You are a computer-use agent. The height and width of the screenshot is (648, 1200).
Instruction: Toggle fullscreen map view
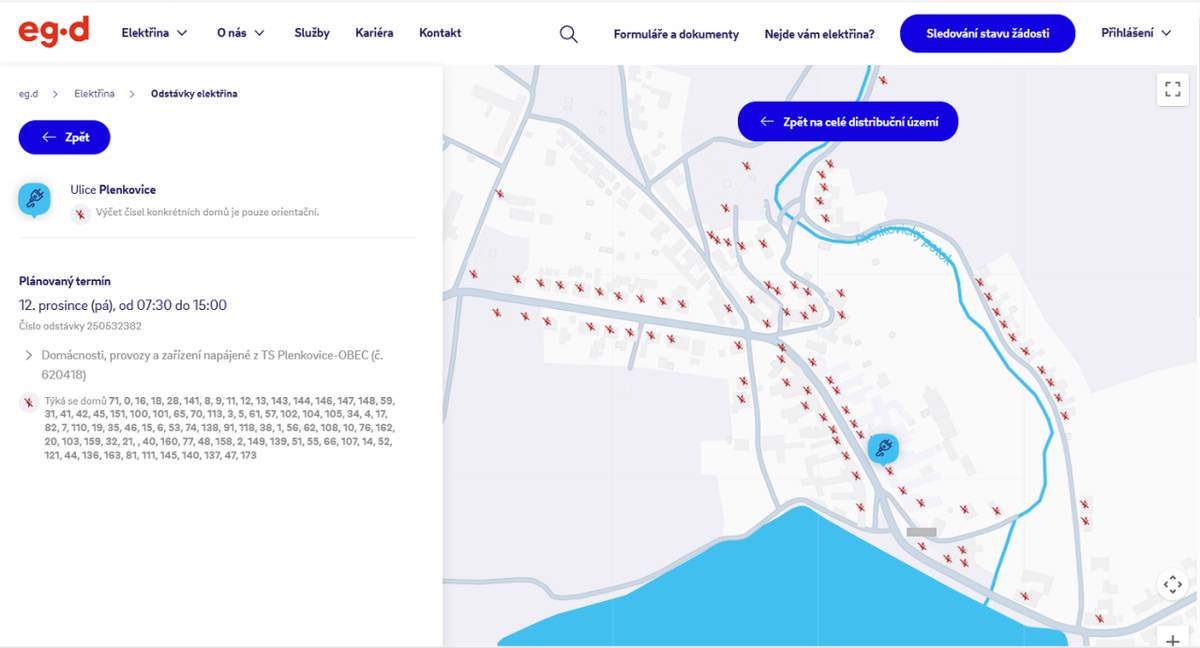point(1172,89)
